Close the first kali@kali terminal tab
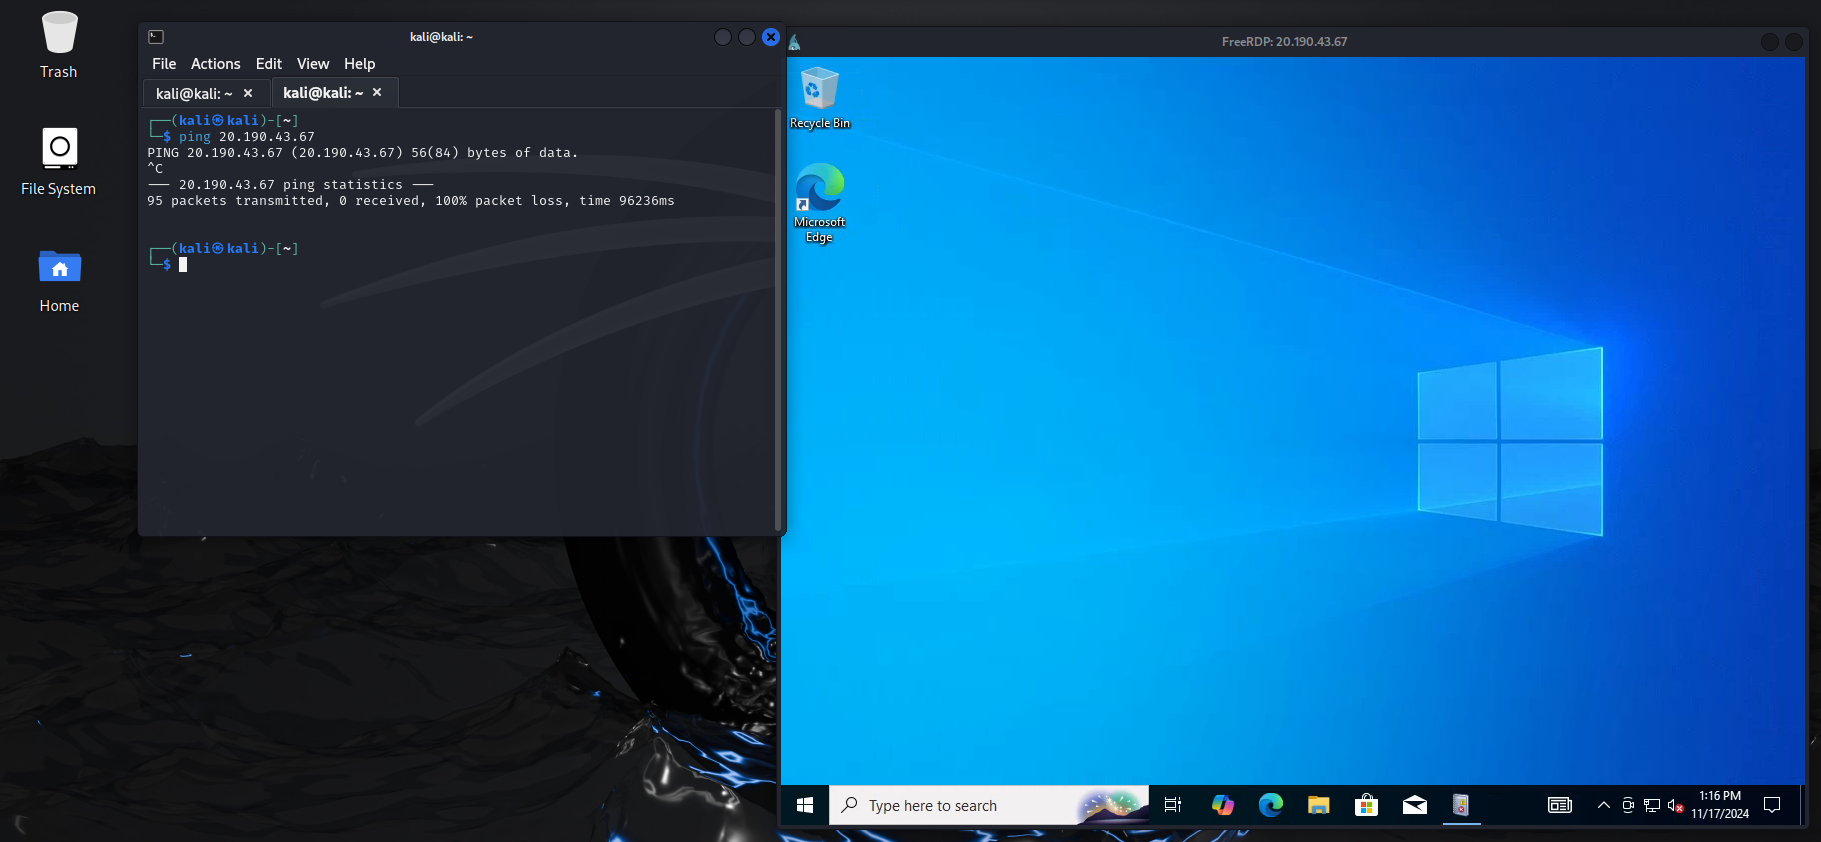 pos(248,93)
